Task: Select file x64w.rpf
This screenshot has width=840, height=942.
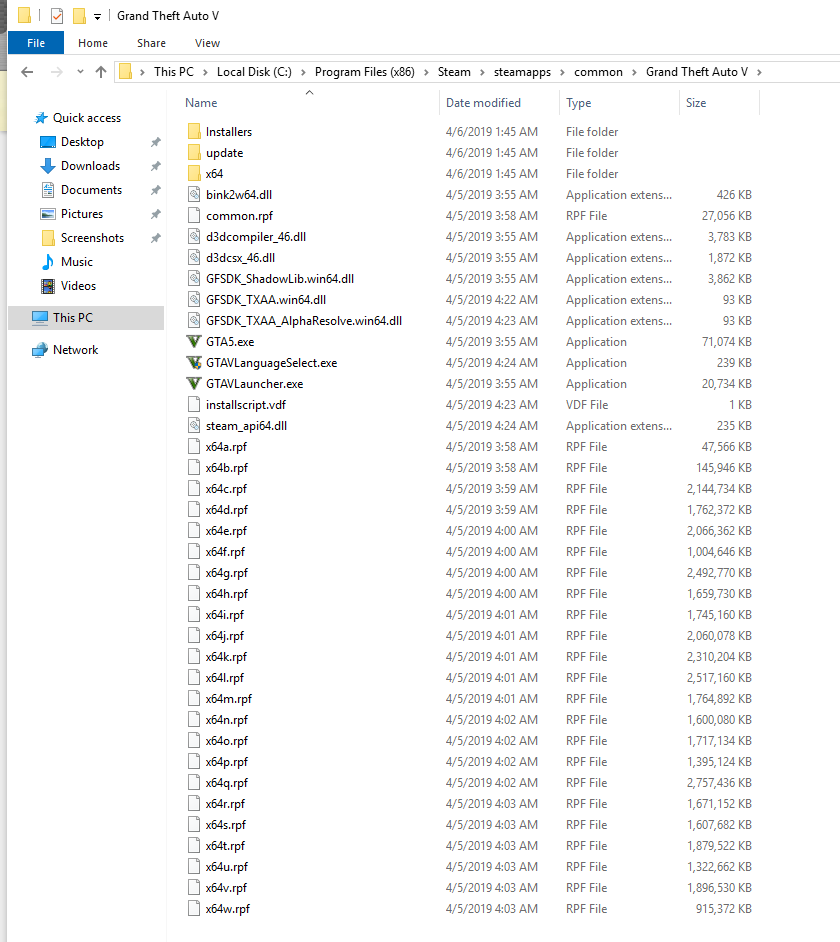Action: click(228, 909)
